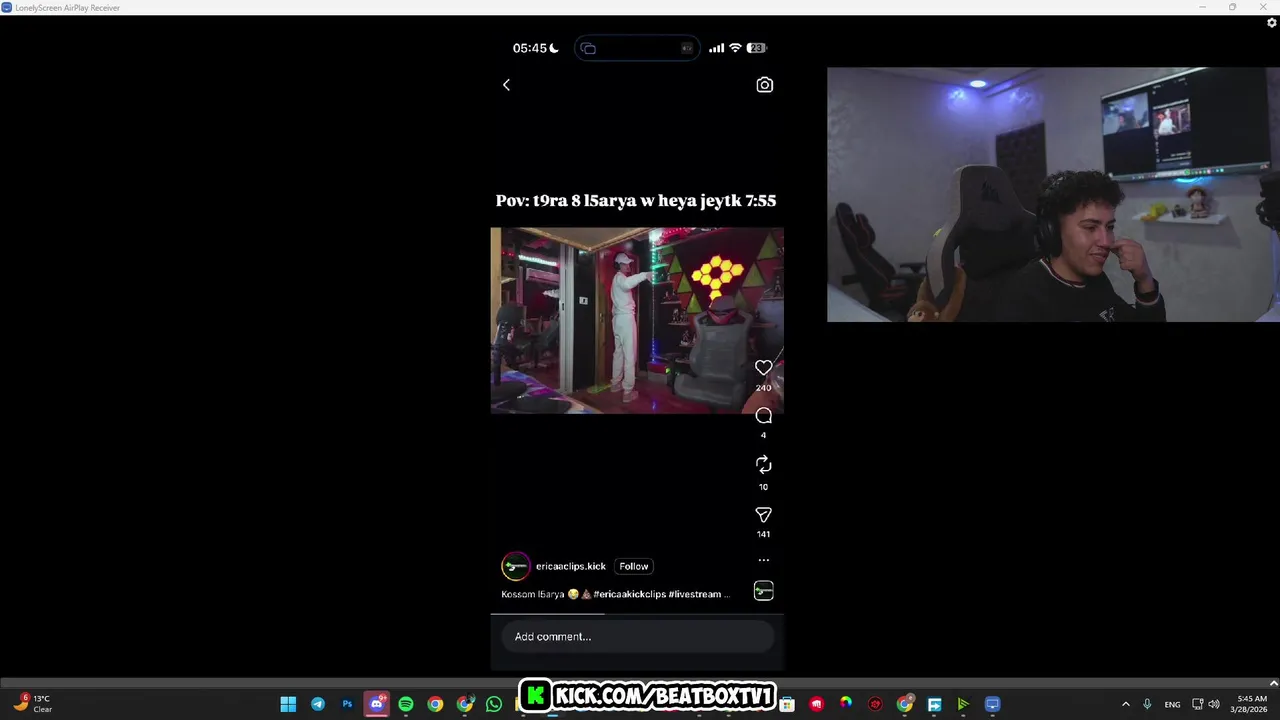The height and width of the screenshot is (720, 1280).
Task: Open Discord from the taskbar
Action: coord(376,704)
